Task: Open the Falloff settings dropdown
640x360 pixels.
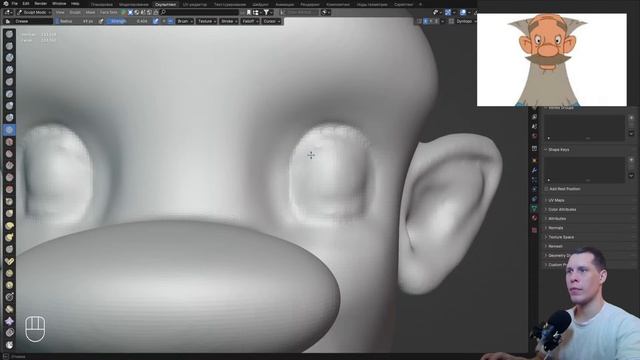Action: [250, 21]
